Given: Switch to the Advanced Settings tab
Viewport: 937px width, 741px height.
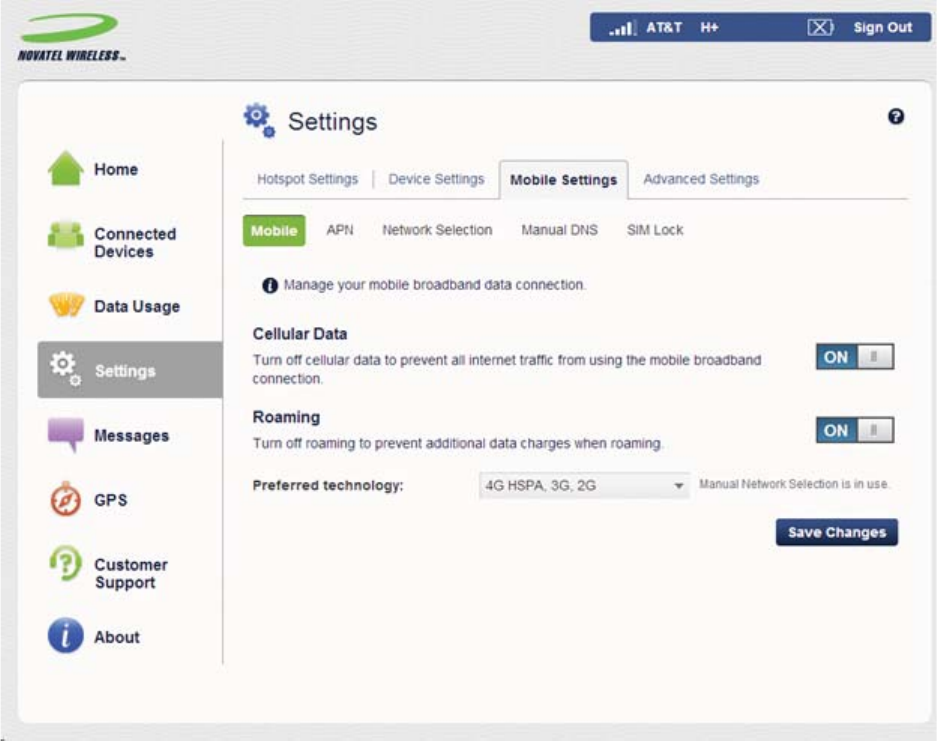Looking at the screenshot, I should coord(701,179).
